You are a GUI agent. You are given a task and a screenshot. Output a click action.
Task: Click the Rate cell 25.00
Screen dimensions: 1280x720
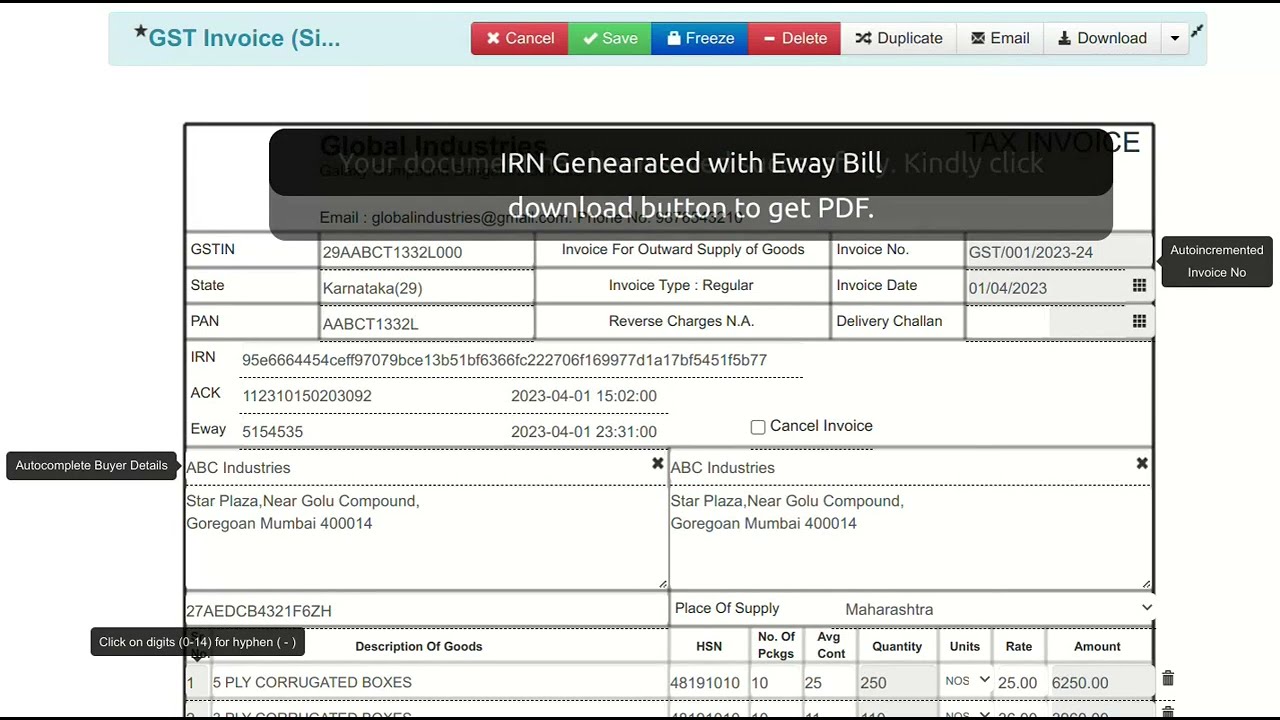[1018, 682]
